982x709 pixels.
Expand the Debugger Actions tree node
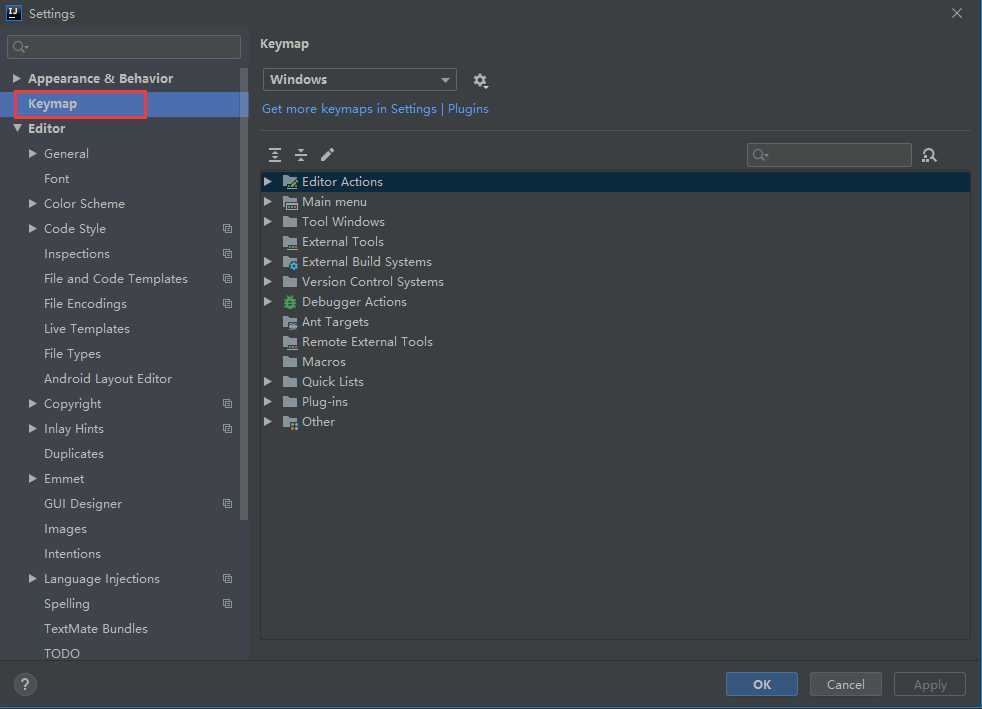pyautogui.click(x=268, y=302)
